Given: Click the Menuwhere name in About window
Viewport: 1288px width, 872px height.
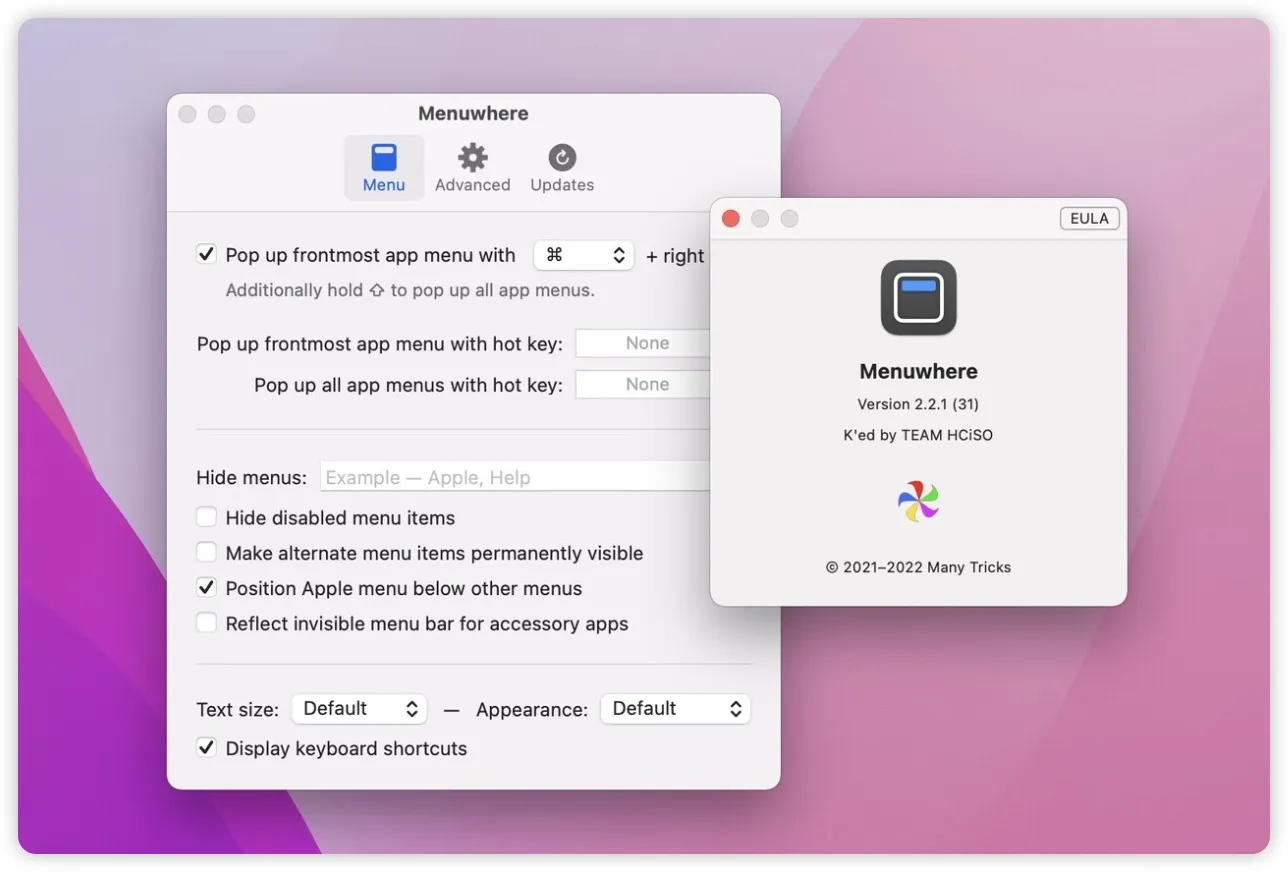Looking at the screenshot, I should [x=918, y=371].
